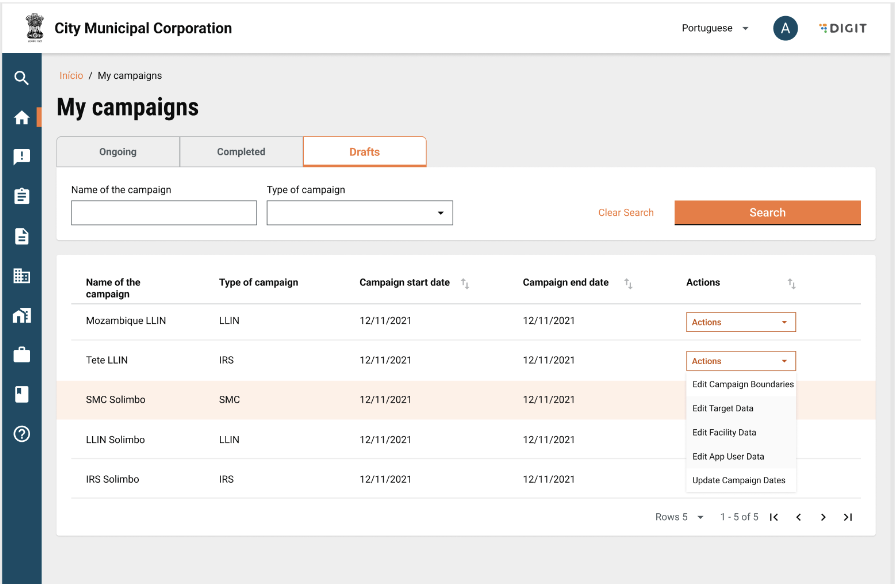Jump to the first page of results

(774, 517)
